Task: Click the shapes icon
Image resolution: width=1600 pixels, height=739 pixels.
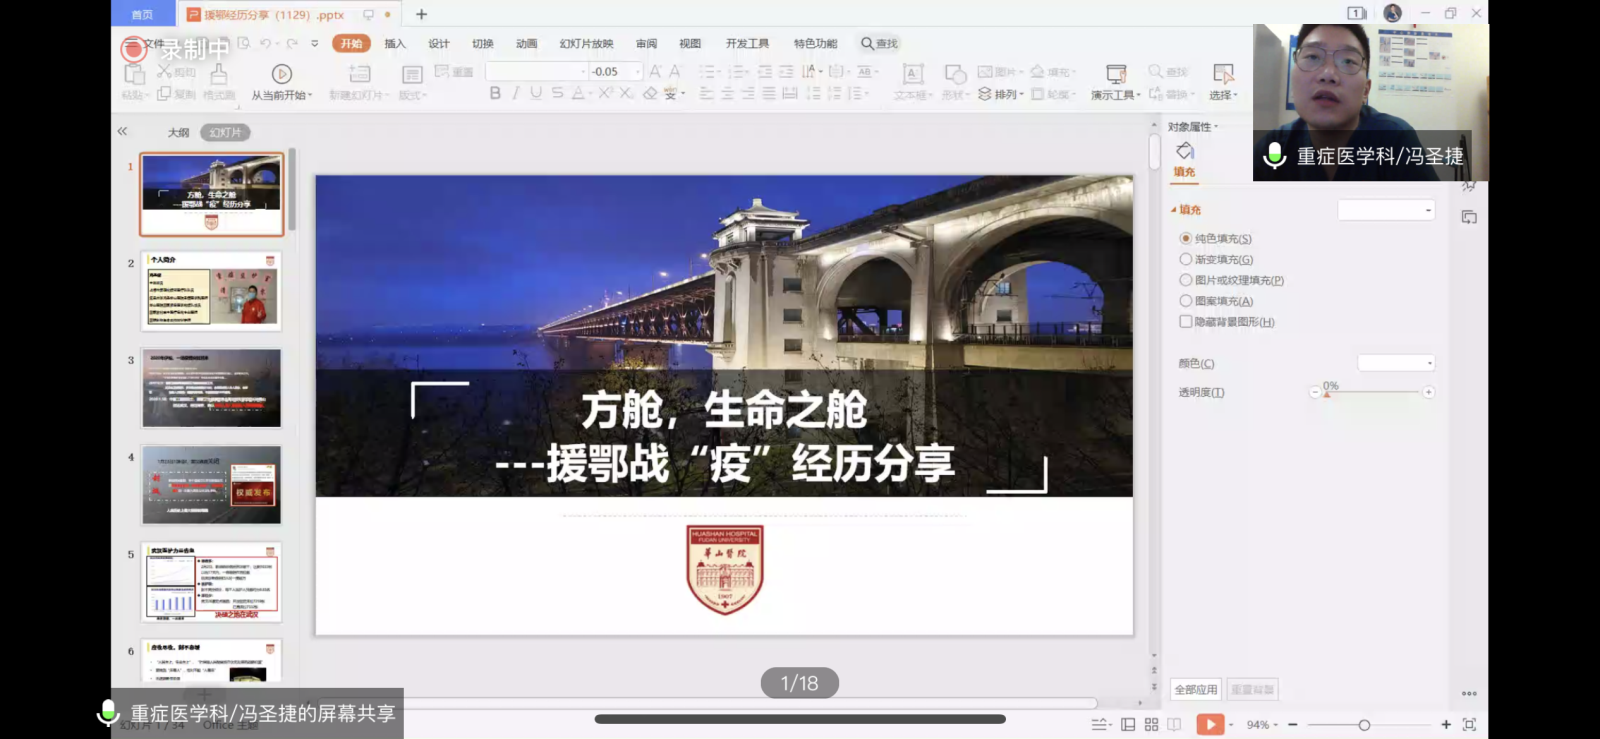Action: click(955, 74)
